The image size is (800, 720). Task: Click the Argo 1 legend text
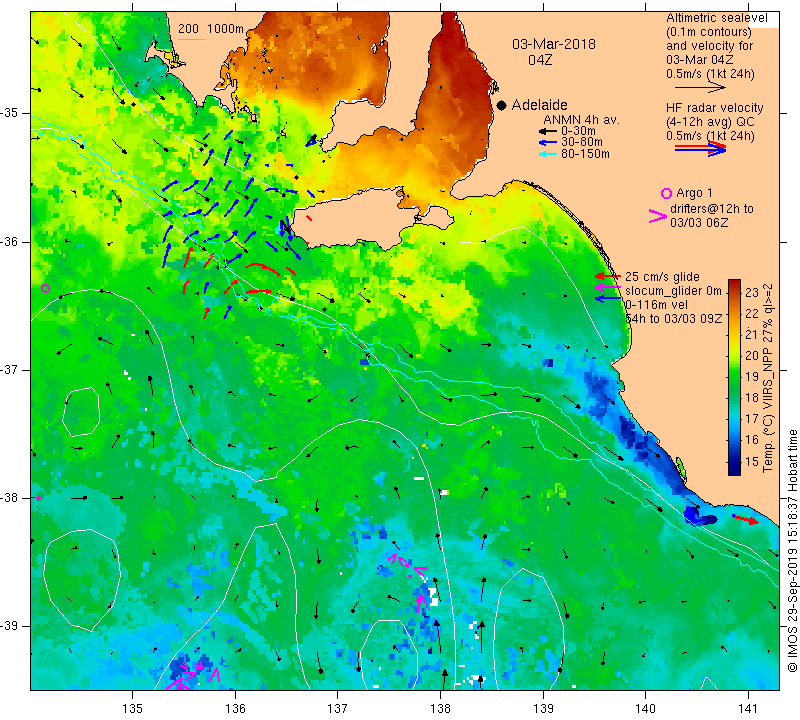pos(694,193)
